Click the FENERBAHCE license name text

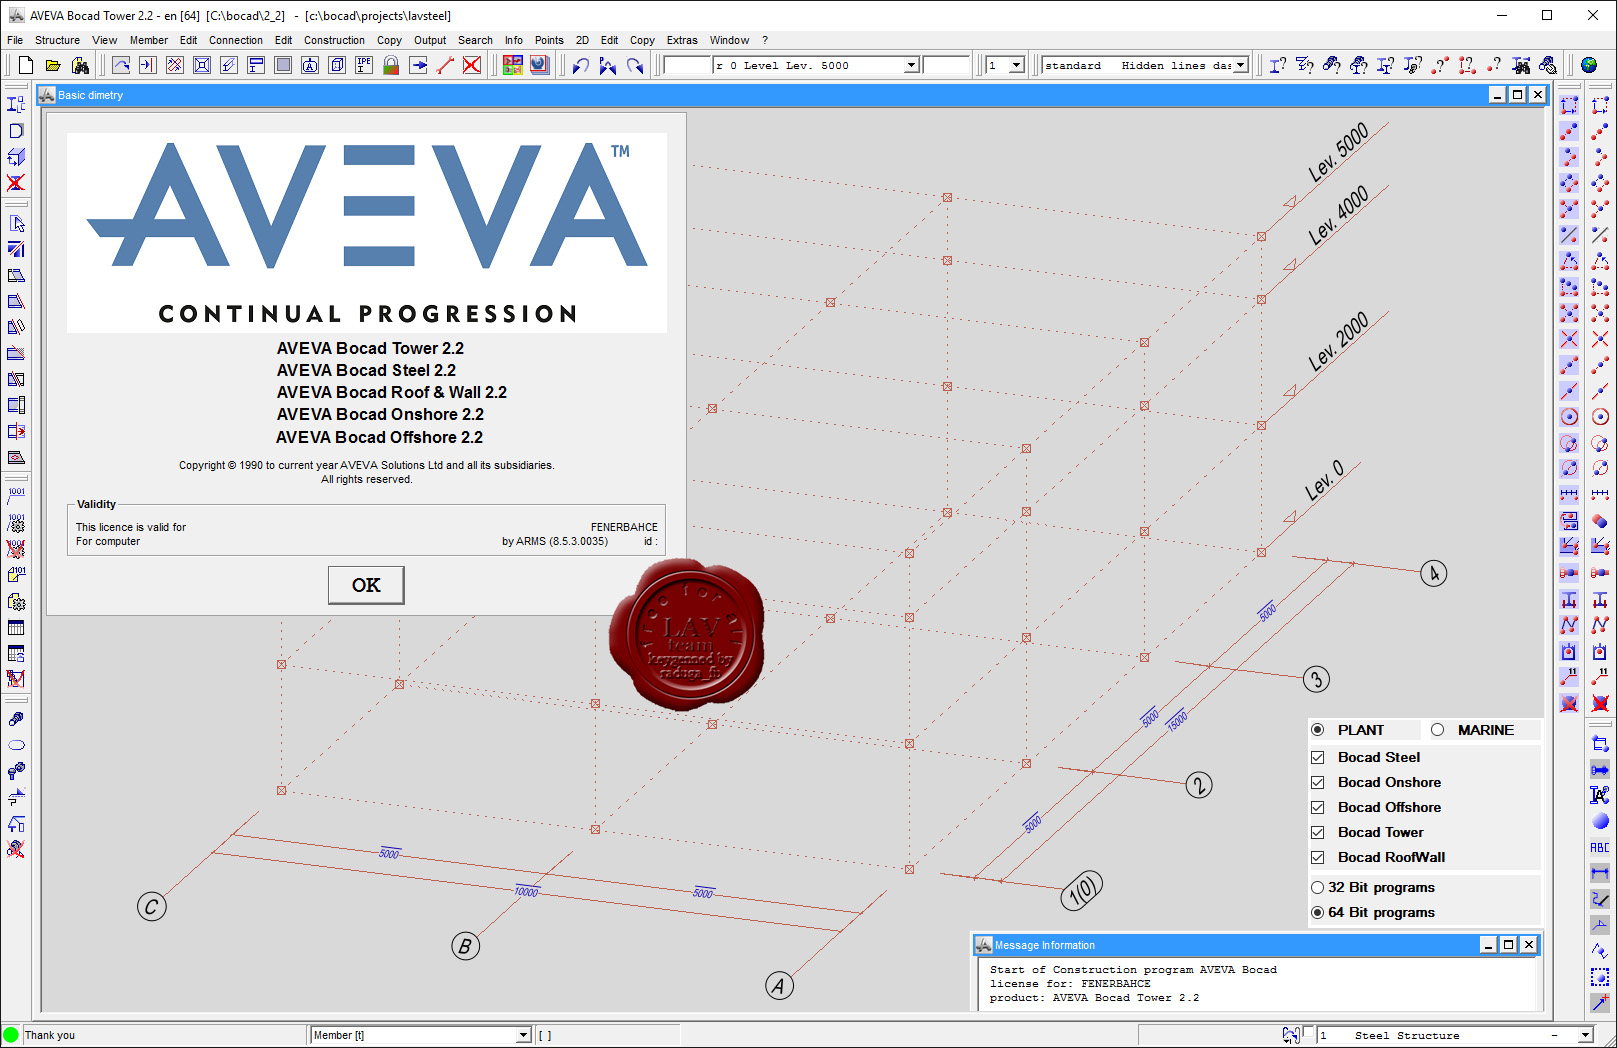(x=624, y=527)
